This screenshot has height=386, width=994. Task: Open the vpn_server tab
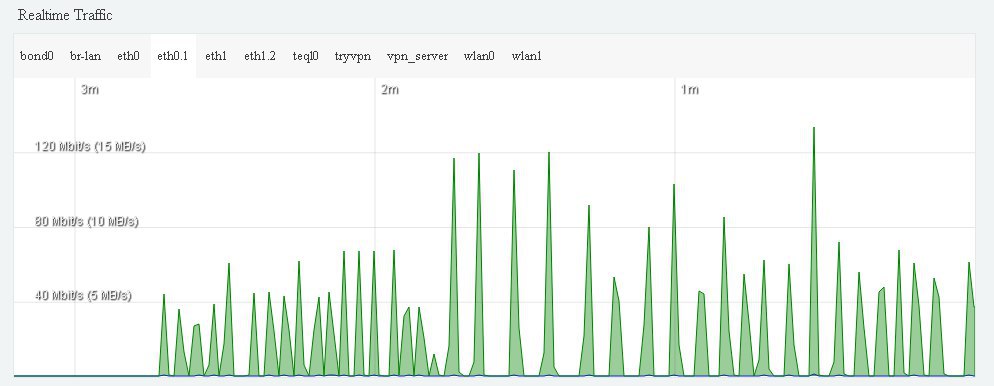tap(417, 56)
